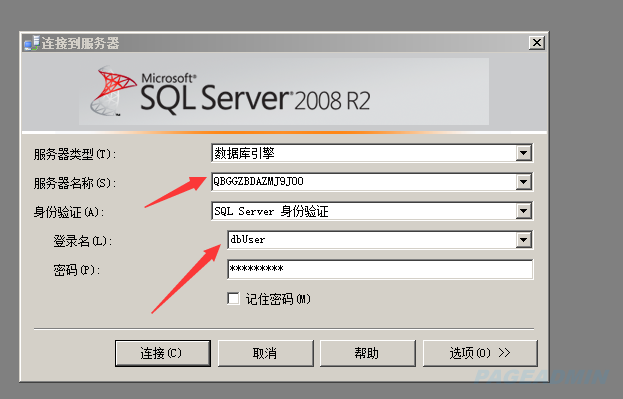The width and height of the screenshot is (623, 399).
Task: Focus the 密码 password field
Action: 380,269
